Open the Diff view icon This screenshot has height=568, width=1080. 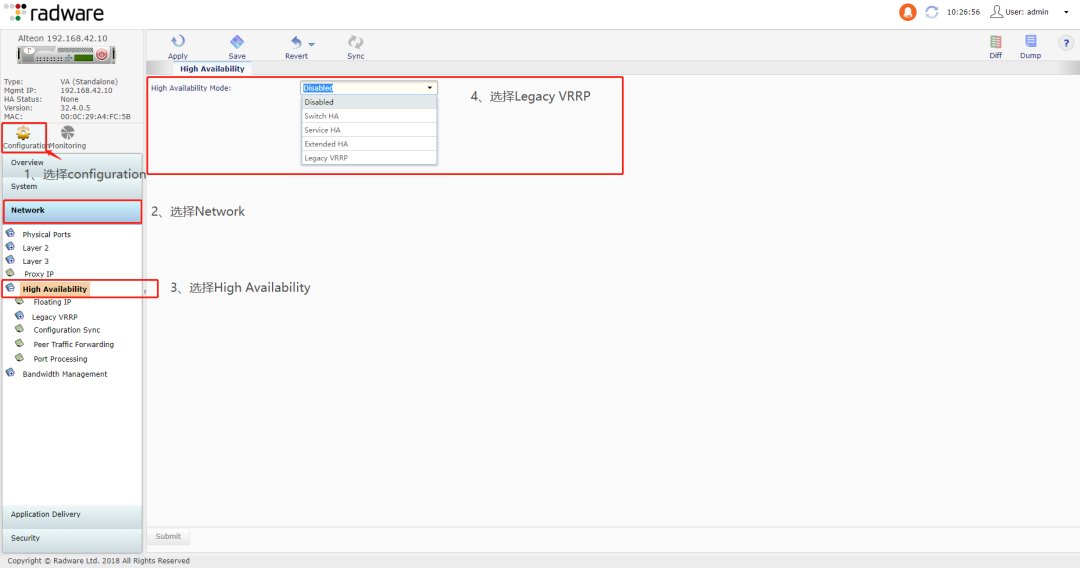pyautogui.click(x=996, y=42)
